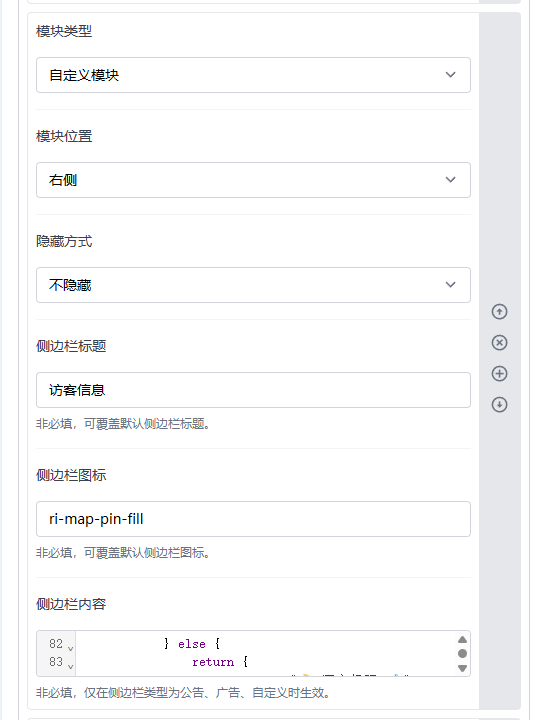Screen dimensions: 549x720
Task: Move this module up with arrow icon
Action: (x=499, y=312)
